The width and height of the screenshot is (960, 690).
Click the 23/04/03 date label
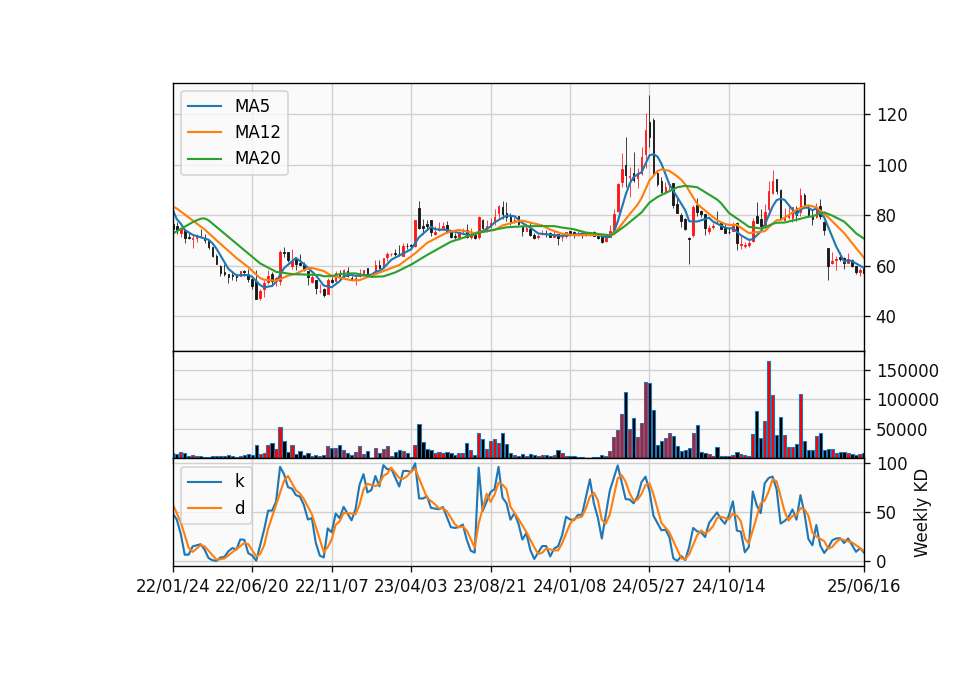pyautogui.click(x=411, y=586)
